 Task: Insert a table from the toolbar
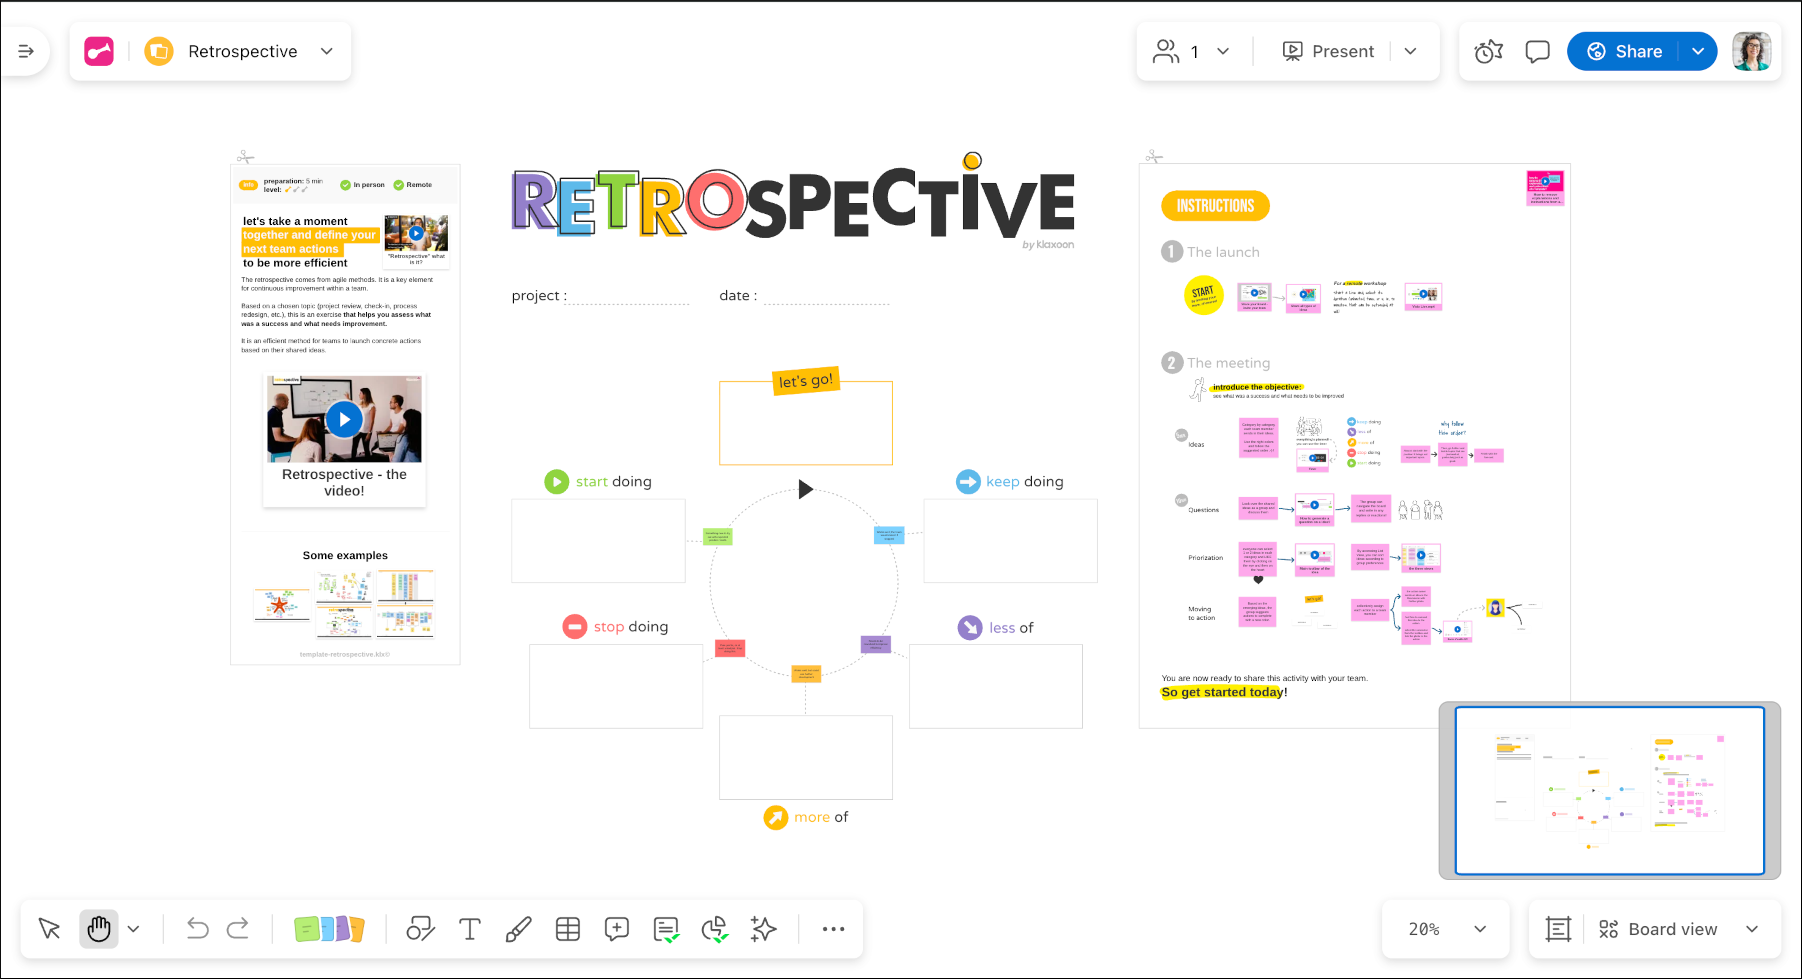tap(567, 929)
